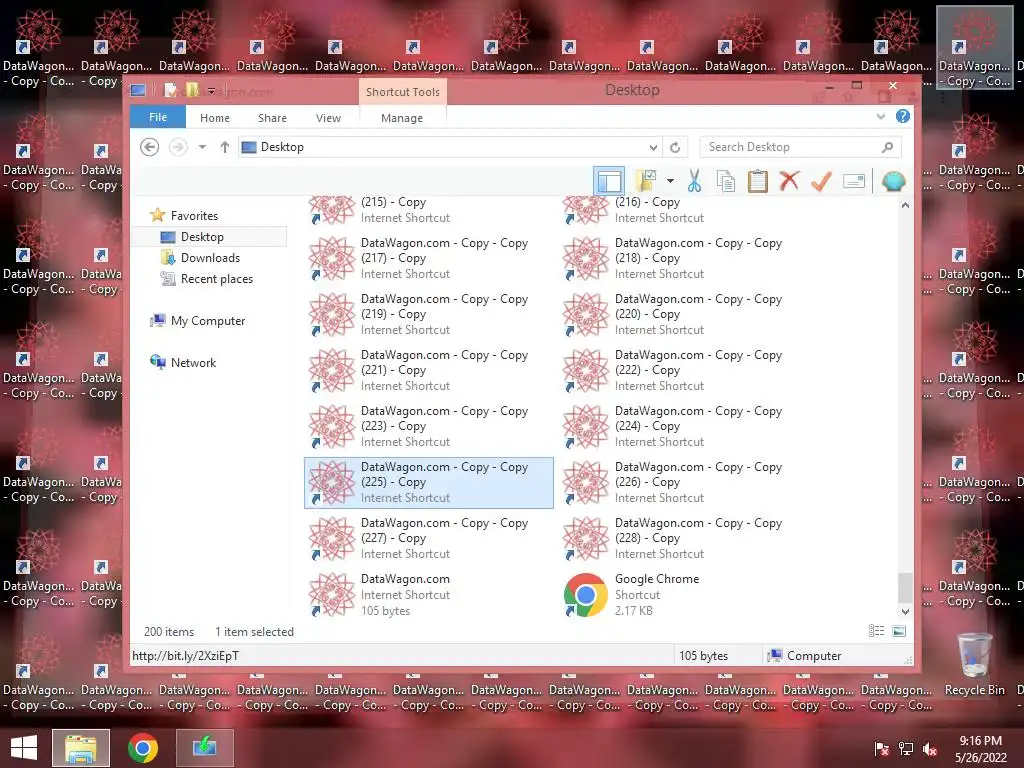Image resolution: width=1024 pixels, height=768 pixels.
Task: Click the vertical scrollbar thumb
Action: (905, 588)
